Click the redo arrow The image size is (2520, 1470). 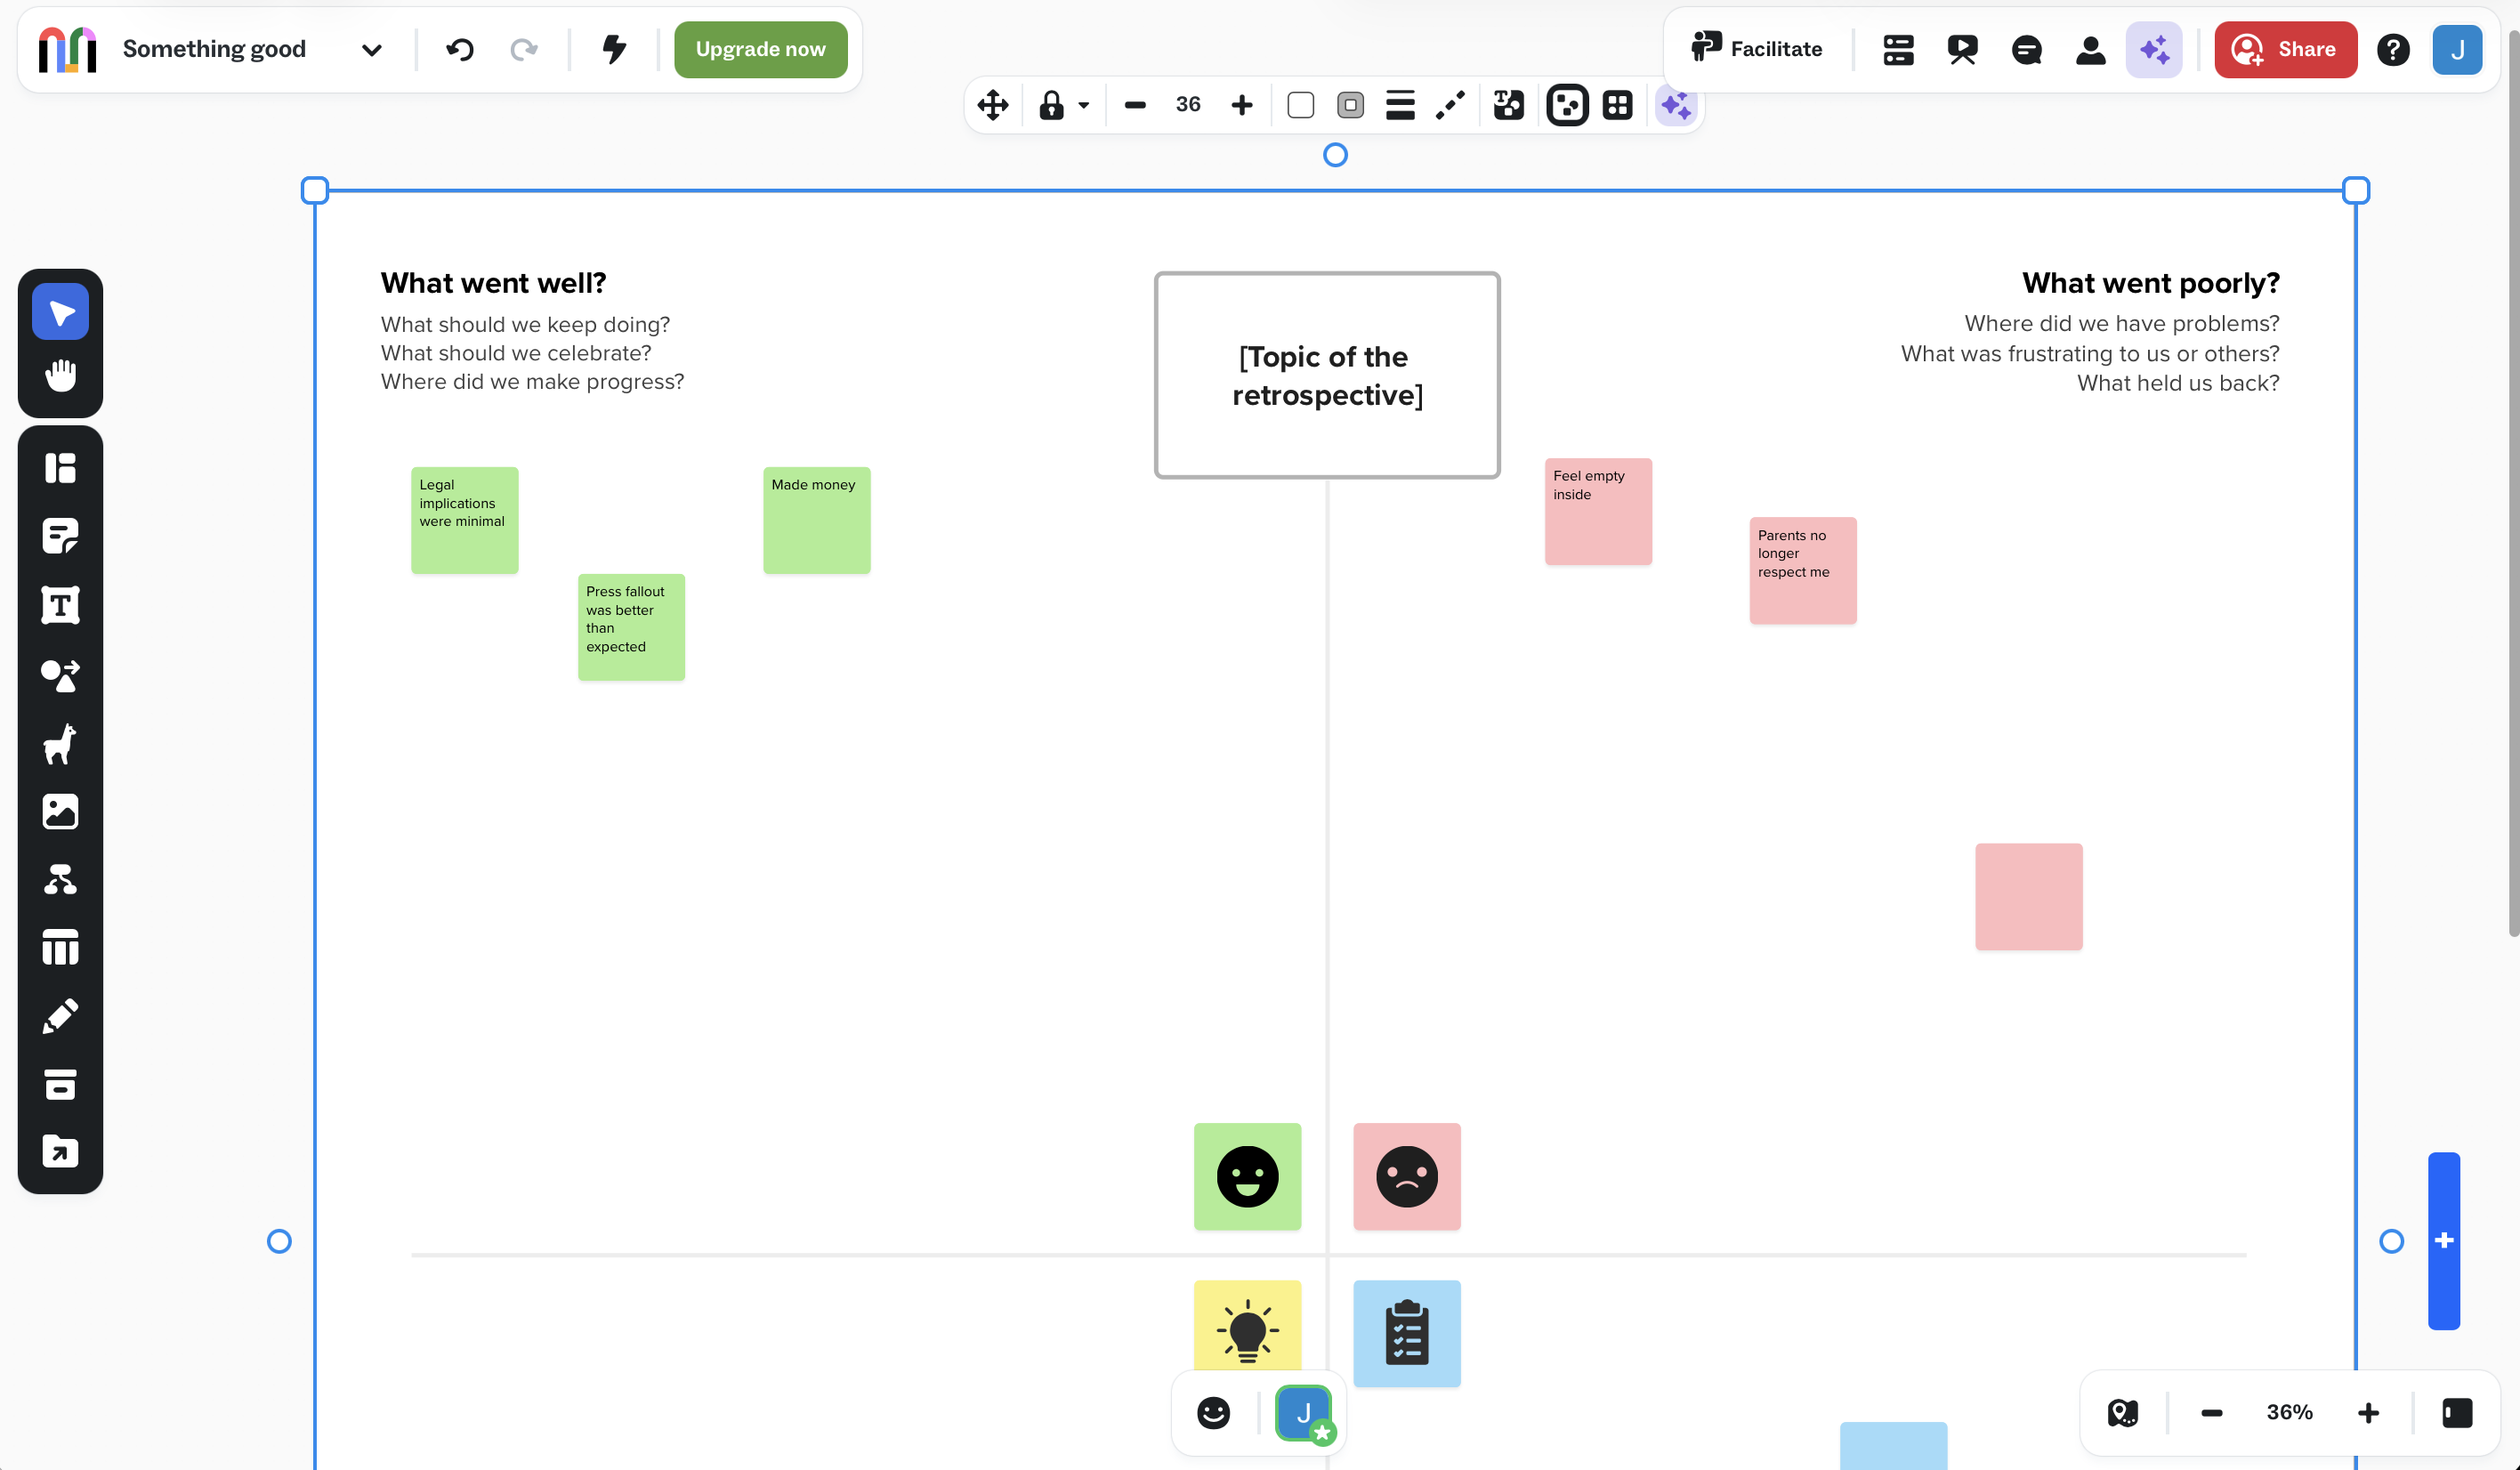[x=524, y=49]
